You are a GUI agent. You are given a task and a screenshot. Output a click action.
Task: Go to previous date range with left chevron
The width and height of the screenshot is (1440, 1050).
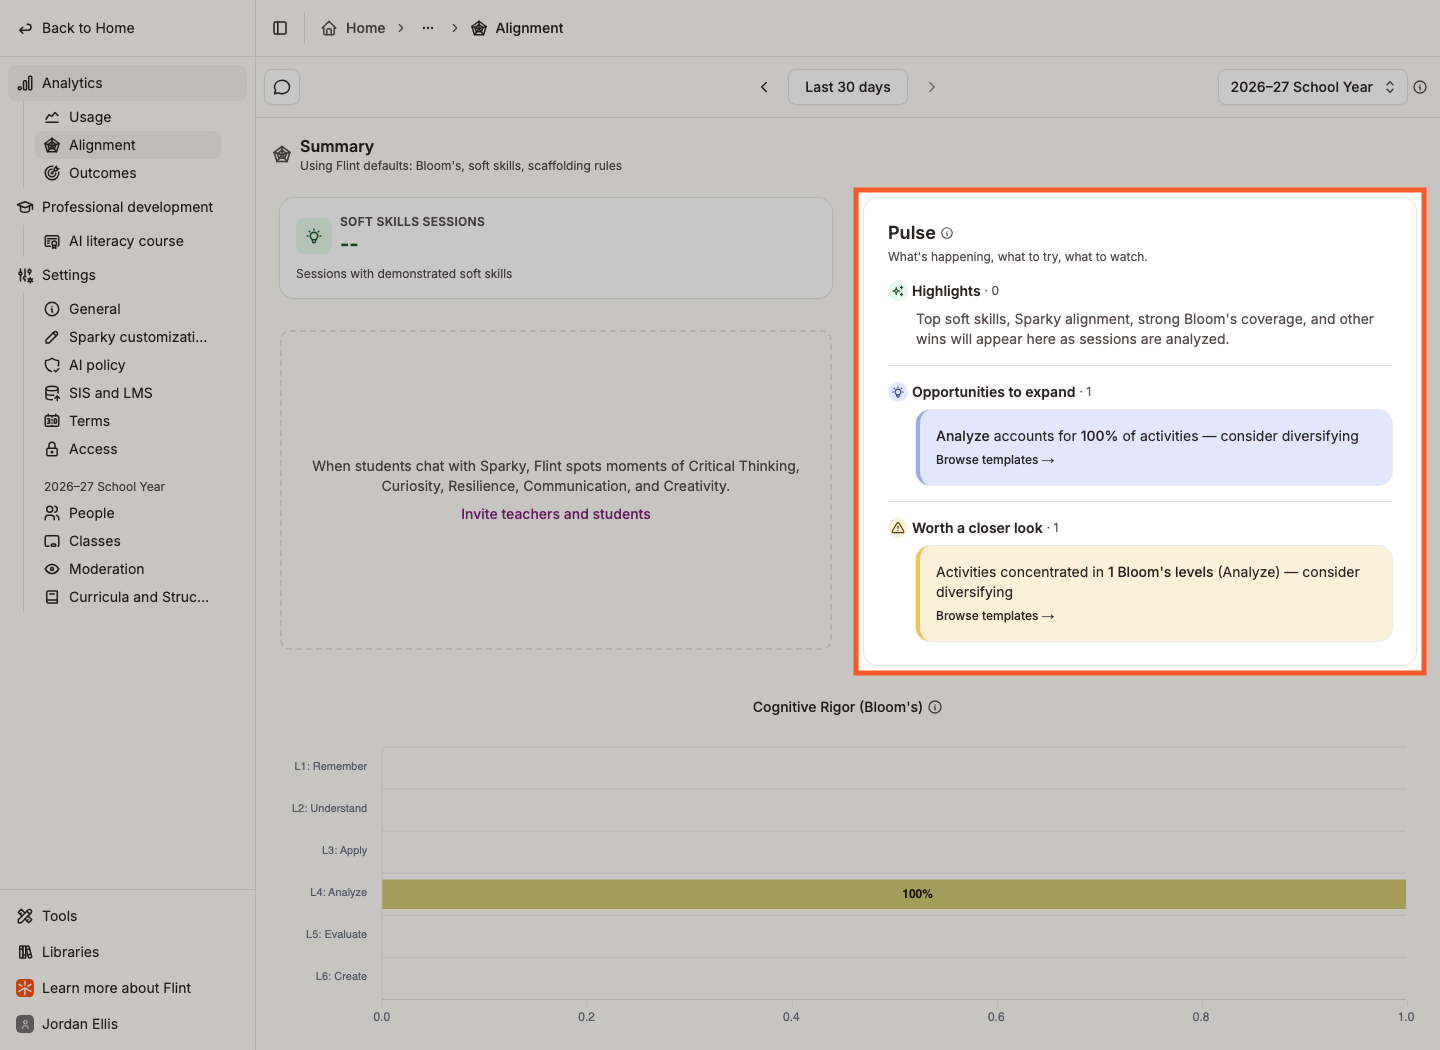click(764, 87)
